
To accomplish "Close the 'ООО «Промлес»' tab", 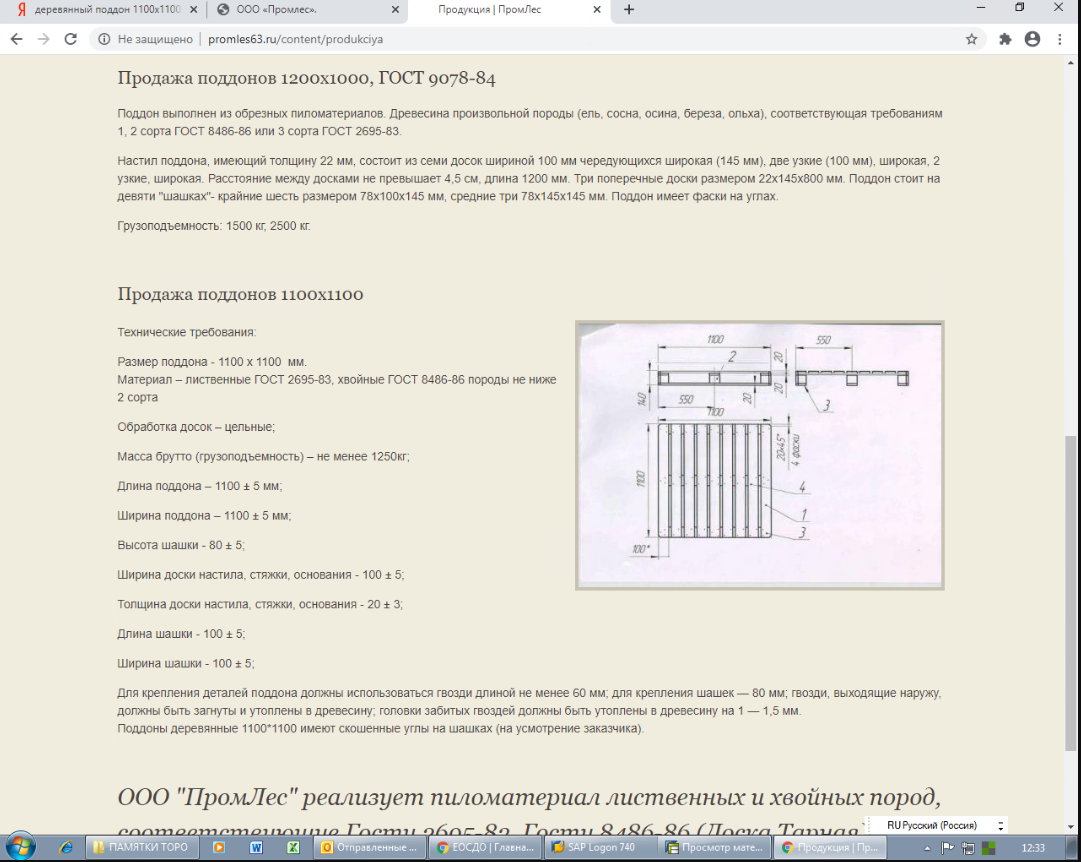I will [396, 10].
